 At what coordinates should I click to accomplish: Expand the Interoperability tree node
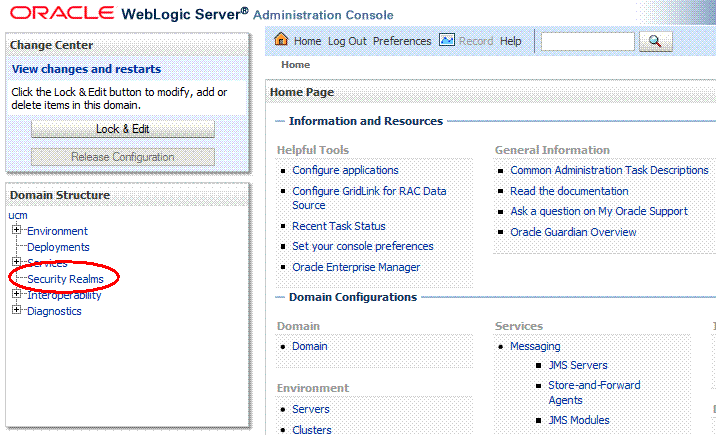16,293
